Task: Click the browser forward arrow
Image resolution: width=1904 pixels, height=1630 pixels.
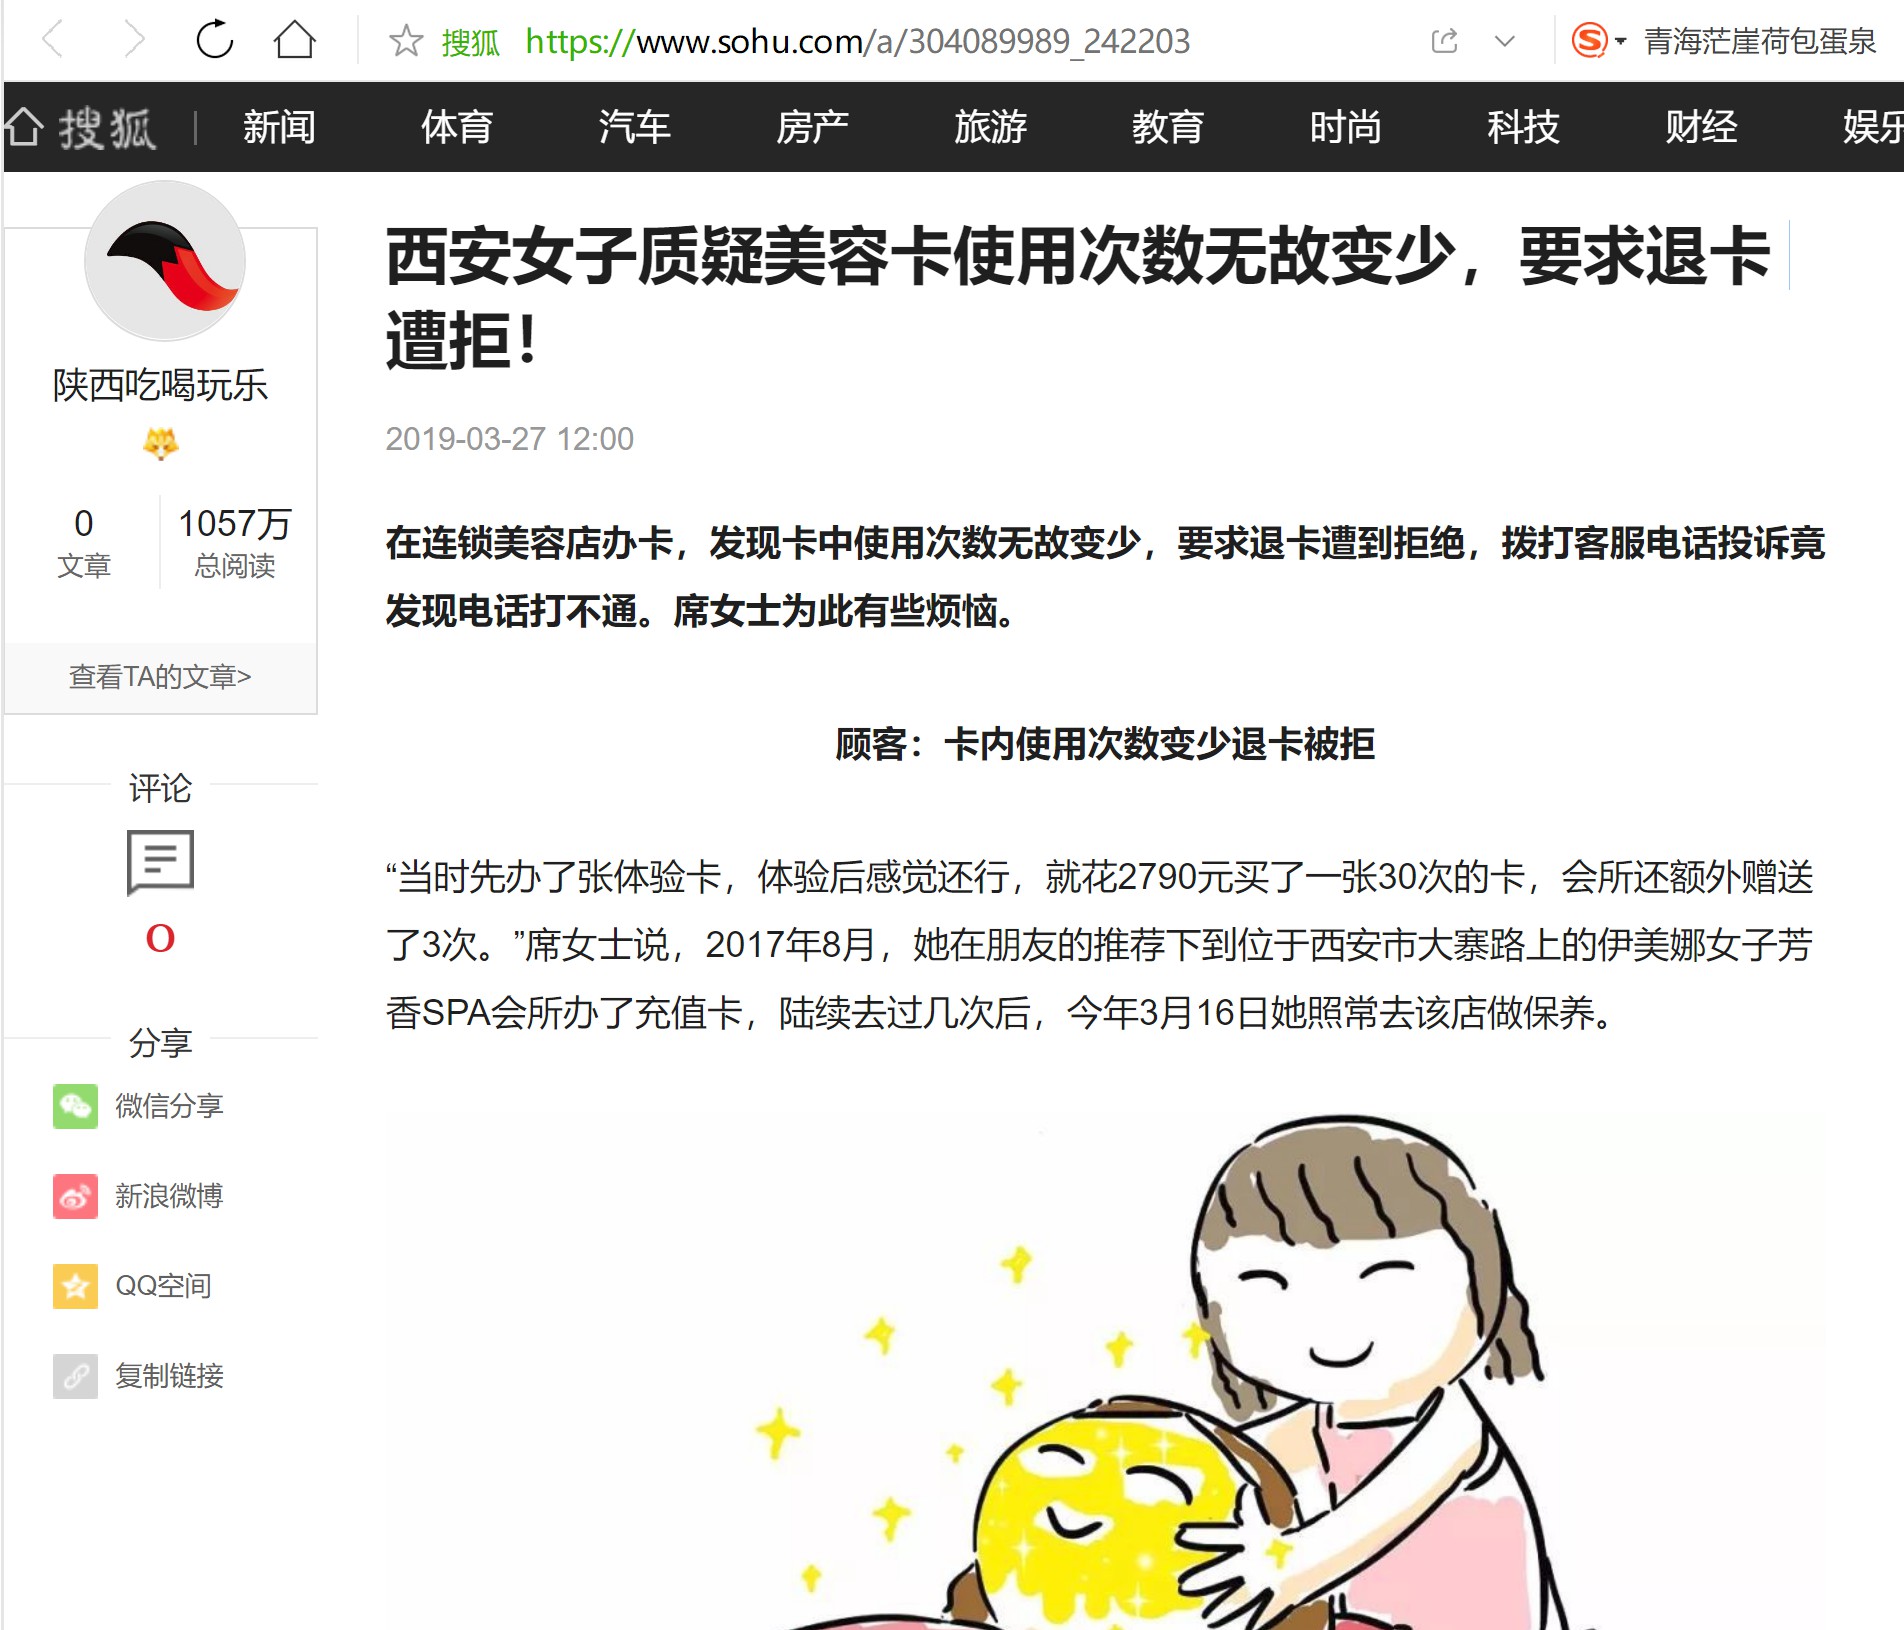Action: point(134,41)
